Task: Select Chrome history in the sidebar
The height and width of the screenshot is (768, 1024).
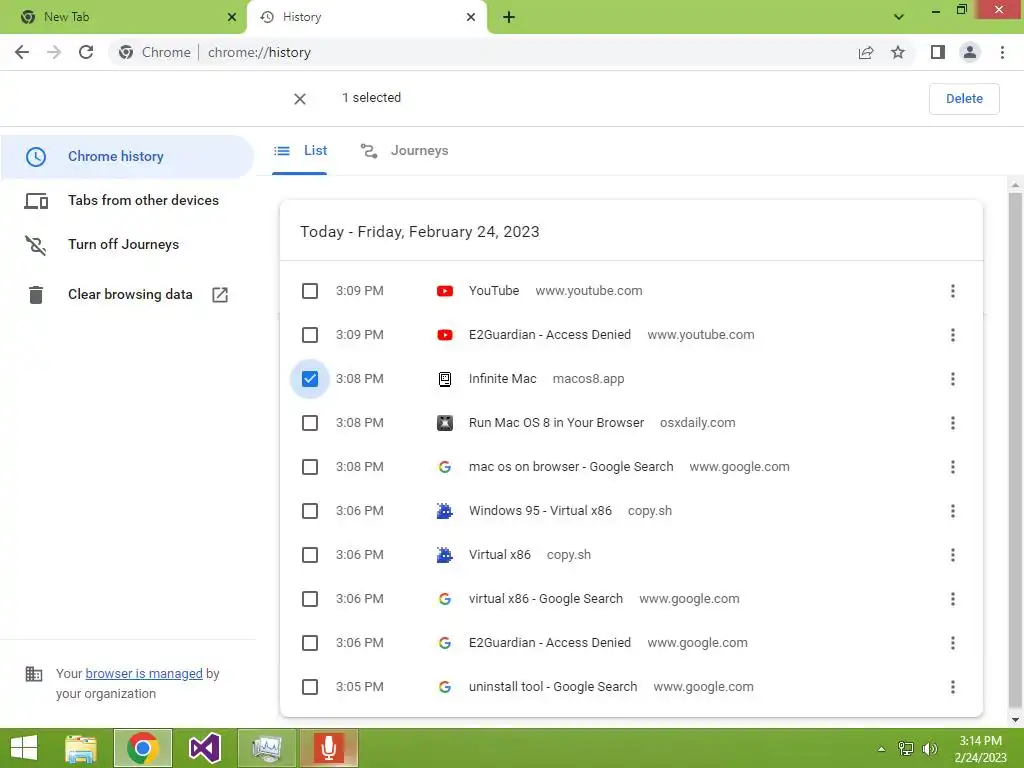Action: [127, 157]
